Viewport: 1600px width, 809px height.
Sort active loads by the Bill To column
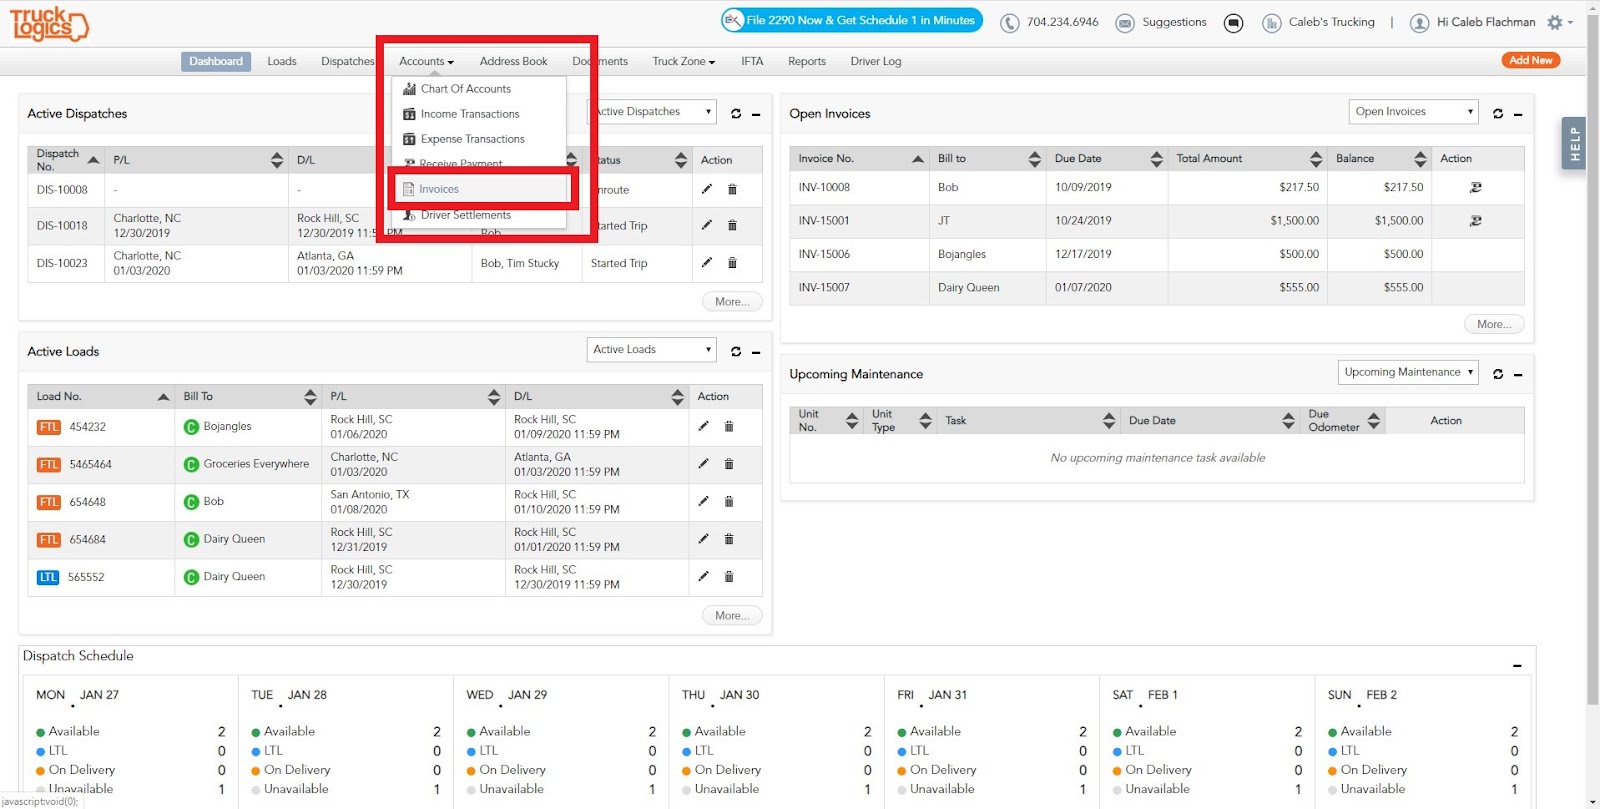click(310, 397)
